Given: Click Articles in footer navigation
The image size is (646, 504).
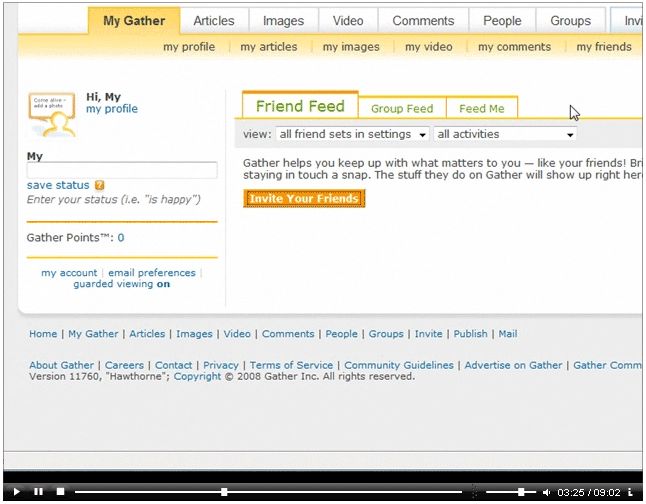Looking at the screenshot, I should pos(147,334).
